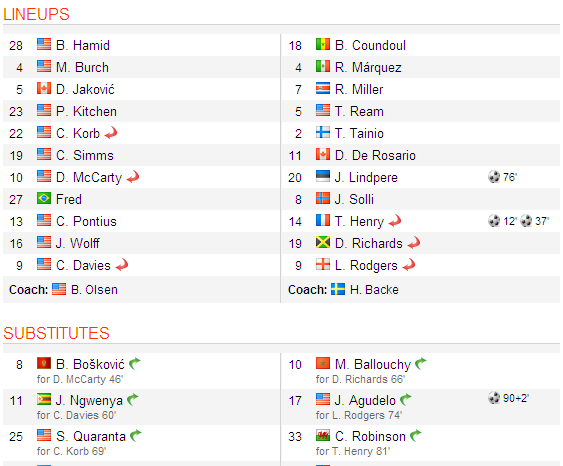This screenshot has height=466, width=563.
Task: Click the Brazil flag next to Fred
Action: point(44,198)
